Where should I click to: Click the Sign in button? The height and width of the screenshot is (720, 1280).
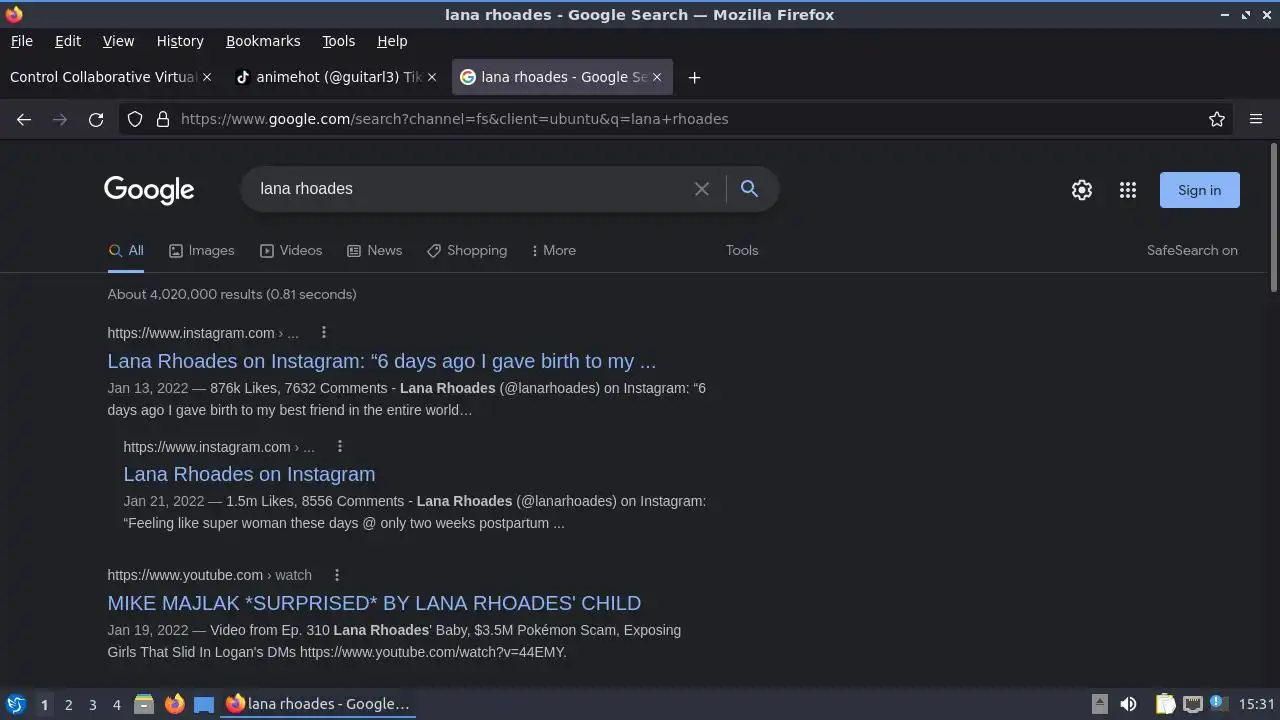tap(1199, 190)
